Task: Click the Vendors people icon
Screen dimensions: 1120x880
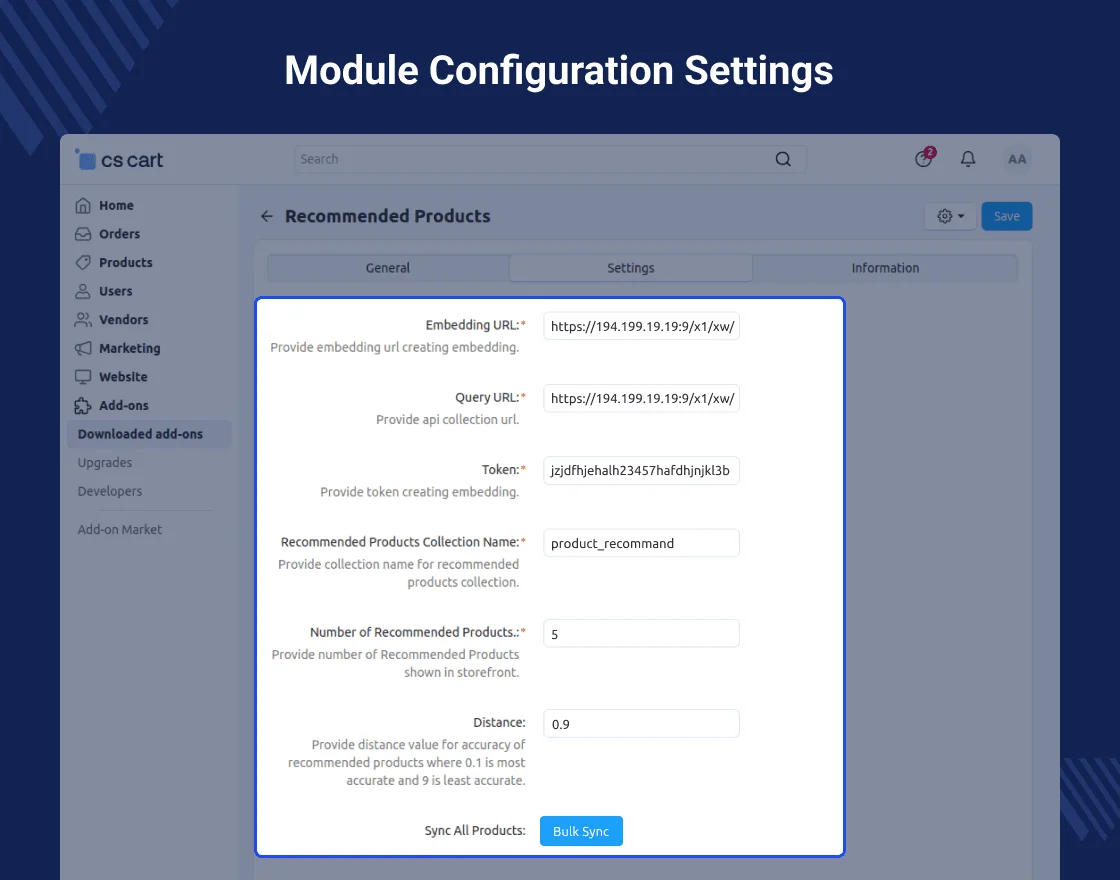Action: click(x=83, y=320)
